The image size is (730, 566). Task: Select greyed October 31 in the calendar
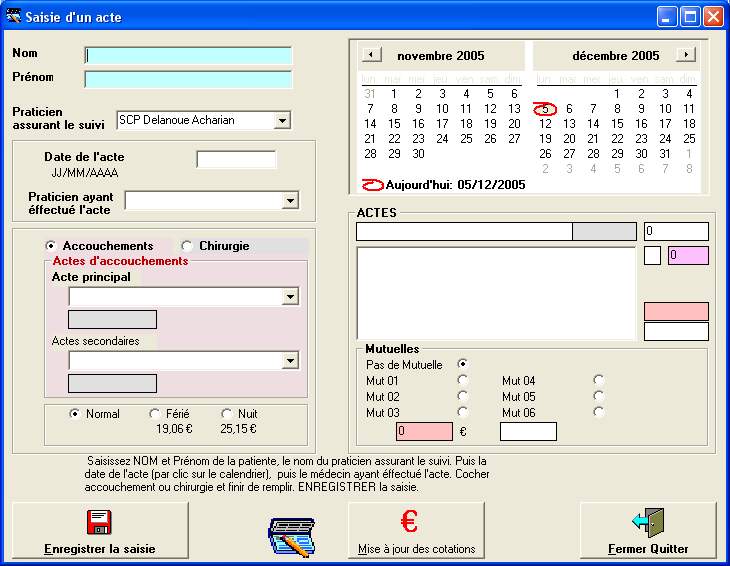coord(370,94)
